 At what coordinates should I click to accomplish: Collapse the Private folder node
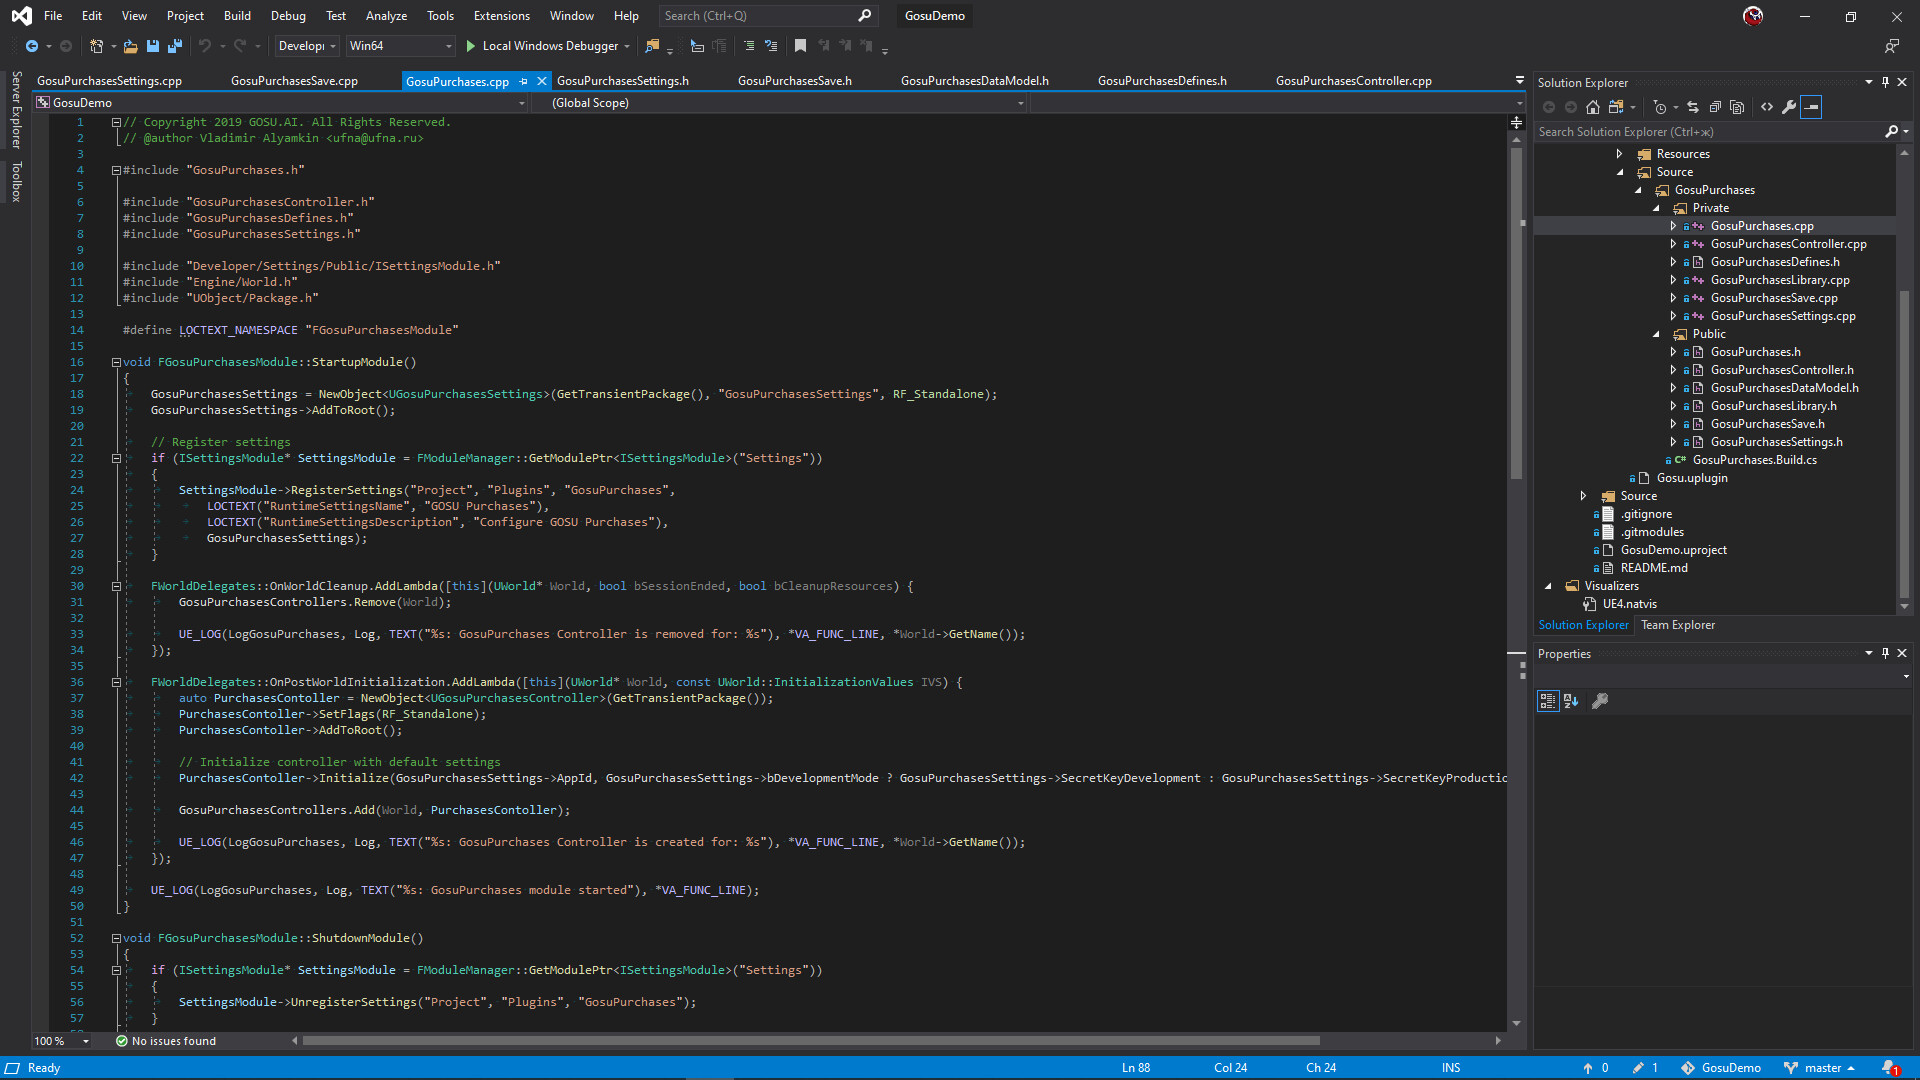[x=1656, y=208]
